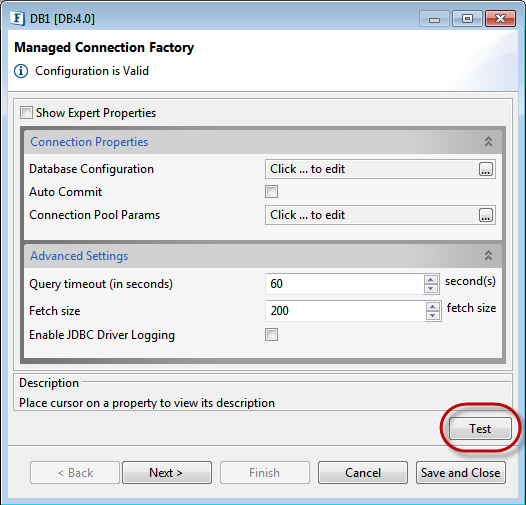Screen dimensions: 526x505
Task: Click the Query timeout value field
Action: click(344, 284)
